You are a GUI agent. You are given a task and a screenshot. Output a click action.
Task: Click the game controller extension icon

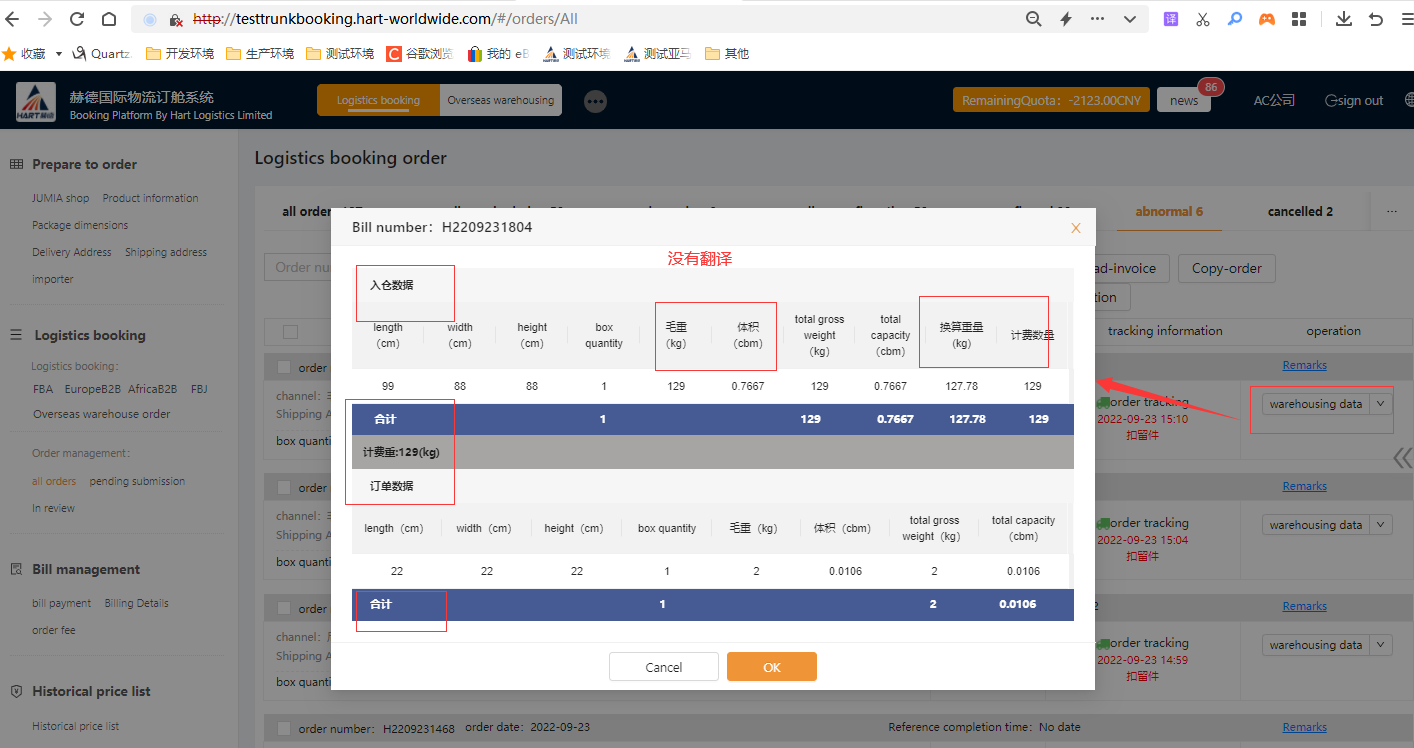(x=1267, y=19)
